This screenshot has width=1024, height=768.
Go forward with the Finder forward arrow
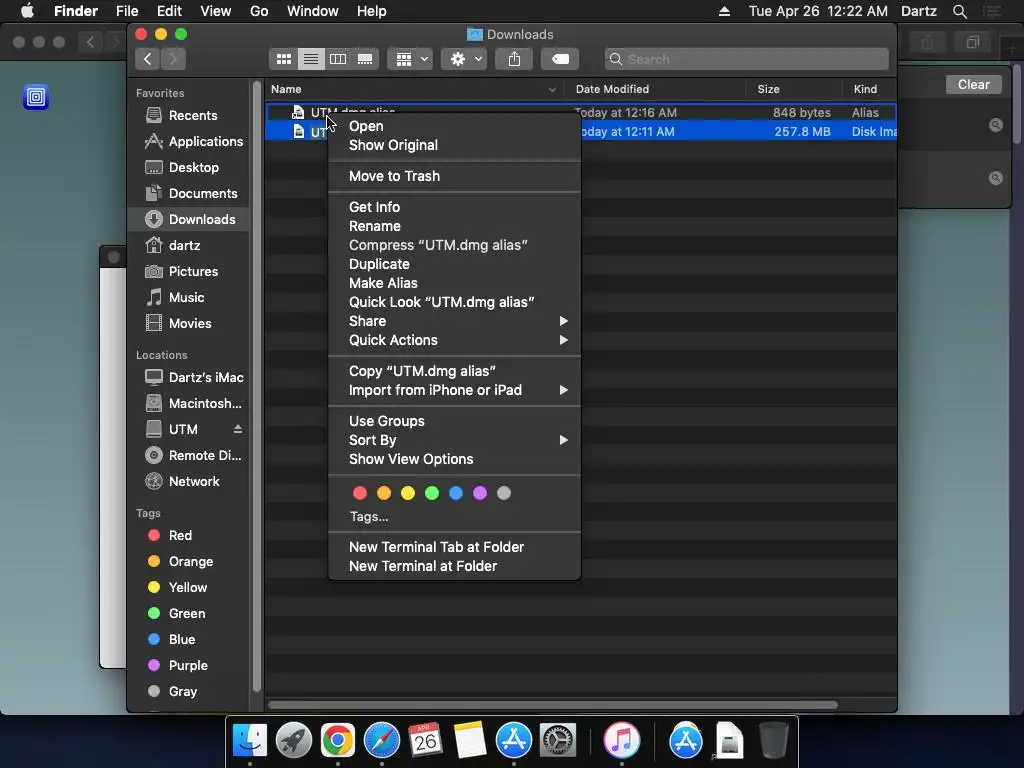point(173,59)
